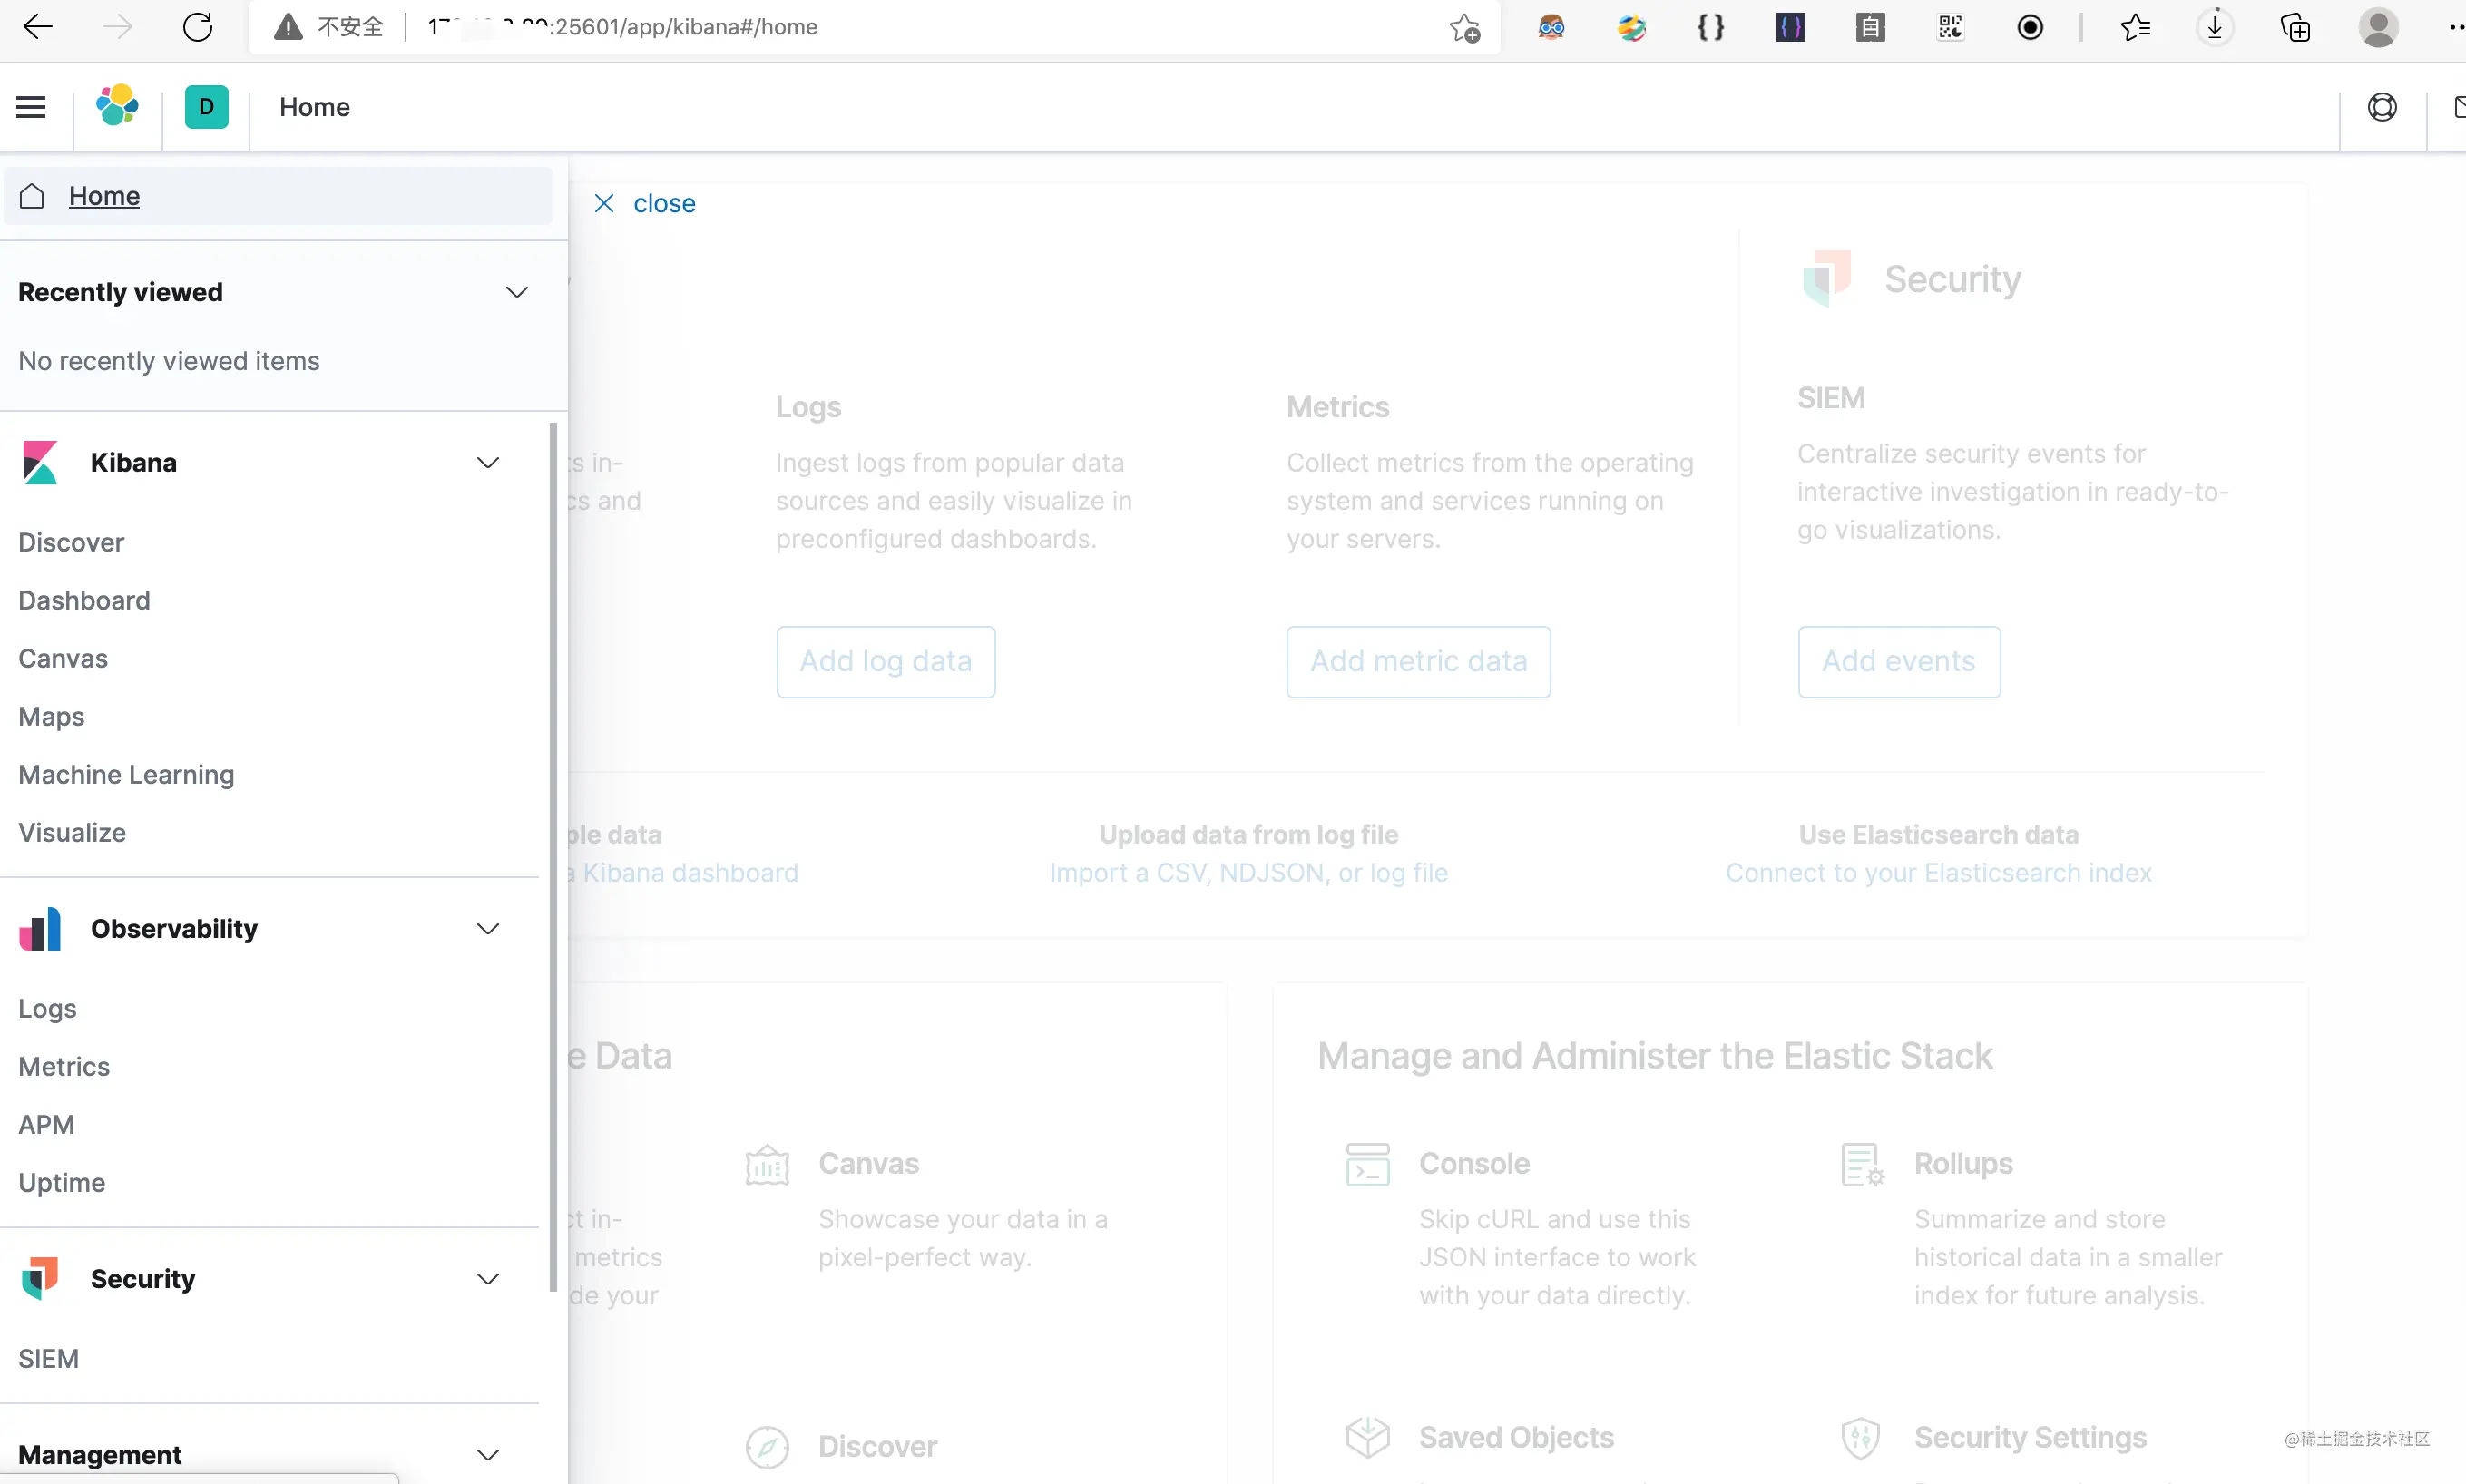Open the QR code browser extension
This screenshot has height=1484, width=2466.
(x=1950, y=27)
